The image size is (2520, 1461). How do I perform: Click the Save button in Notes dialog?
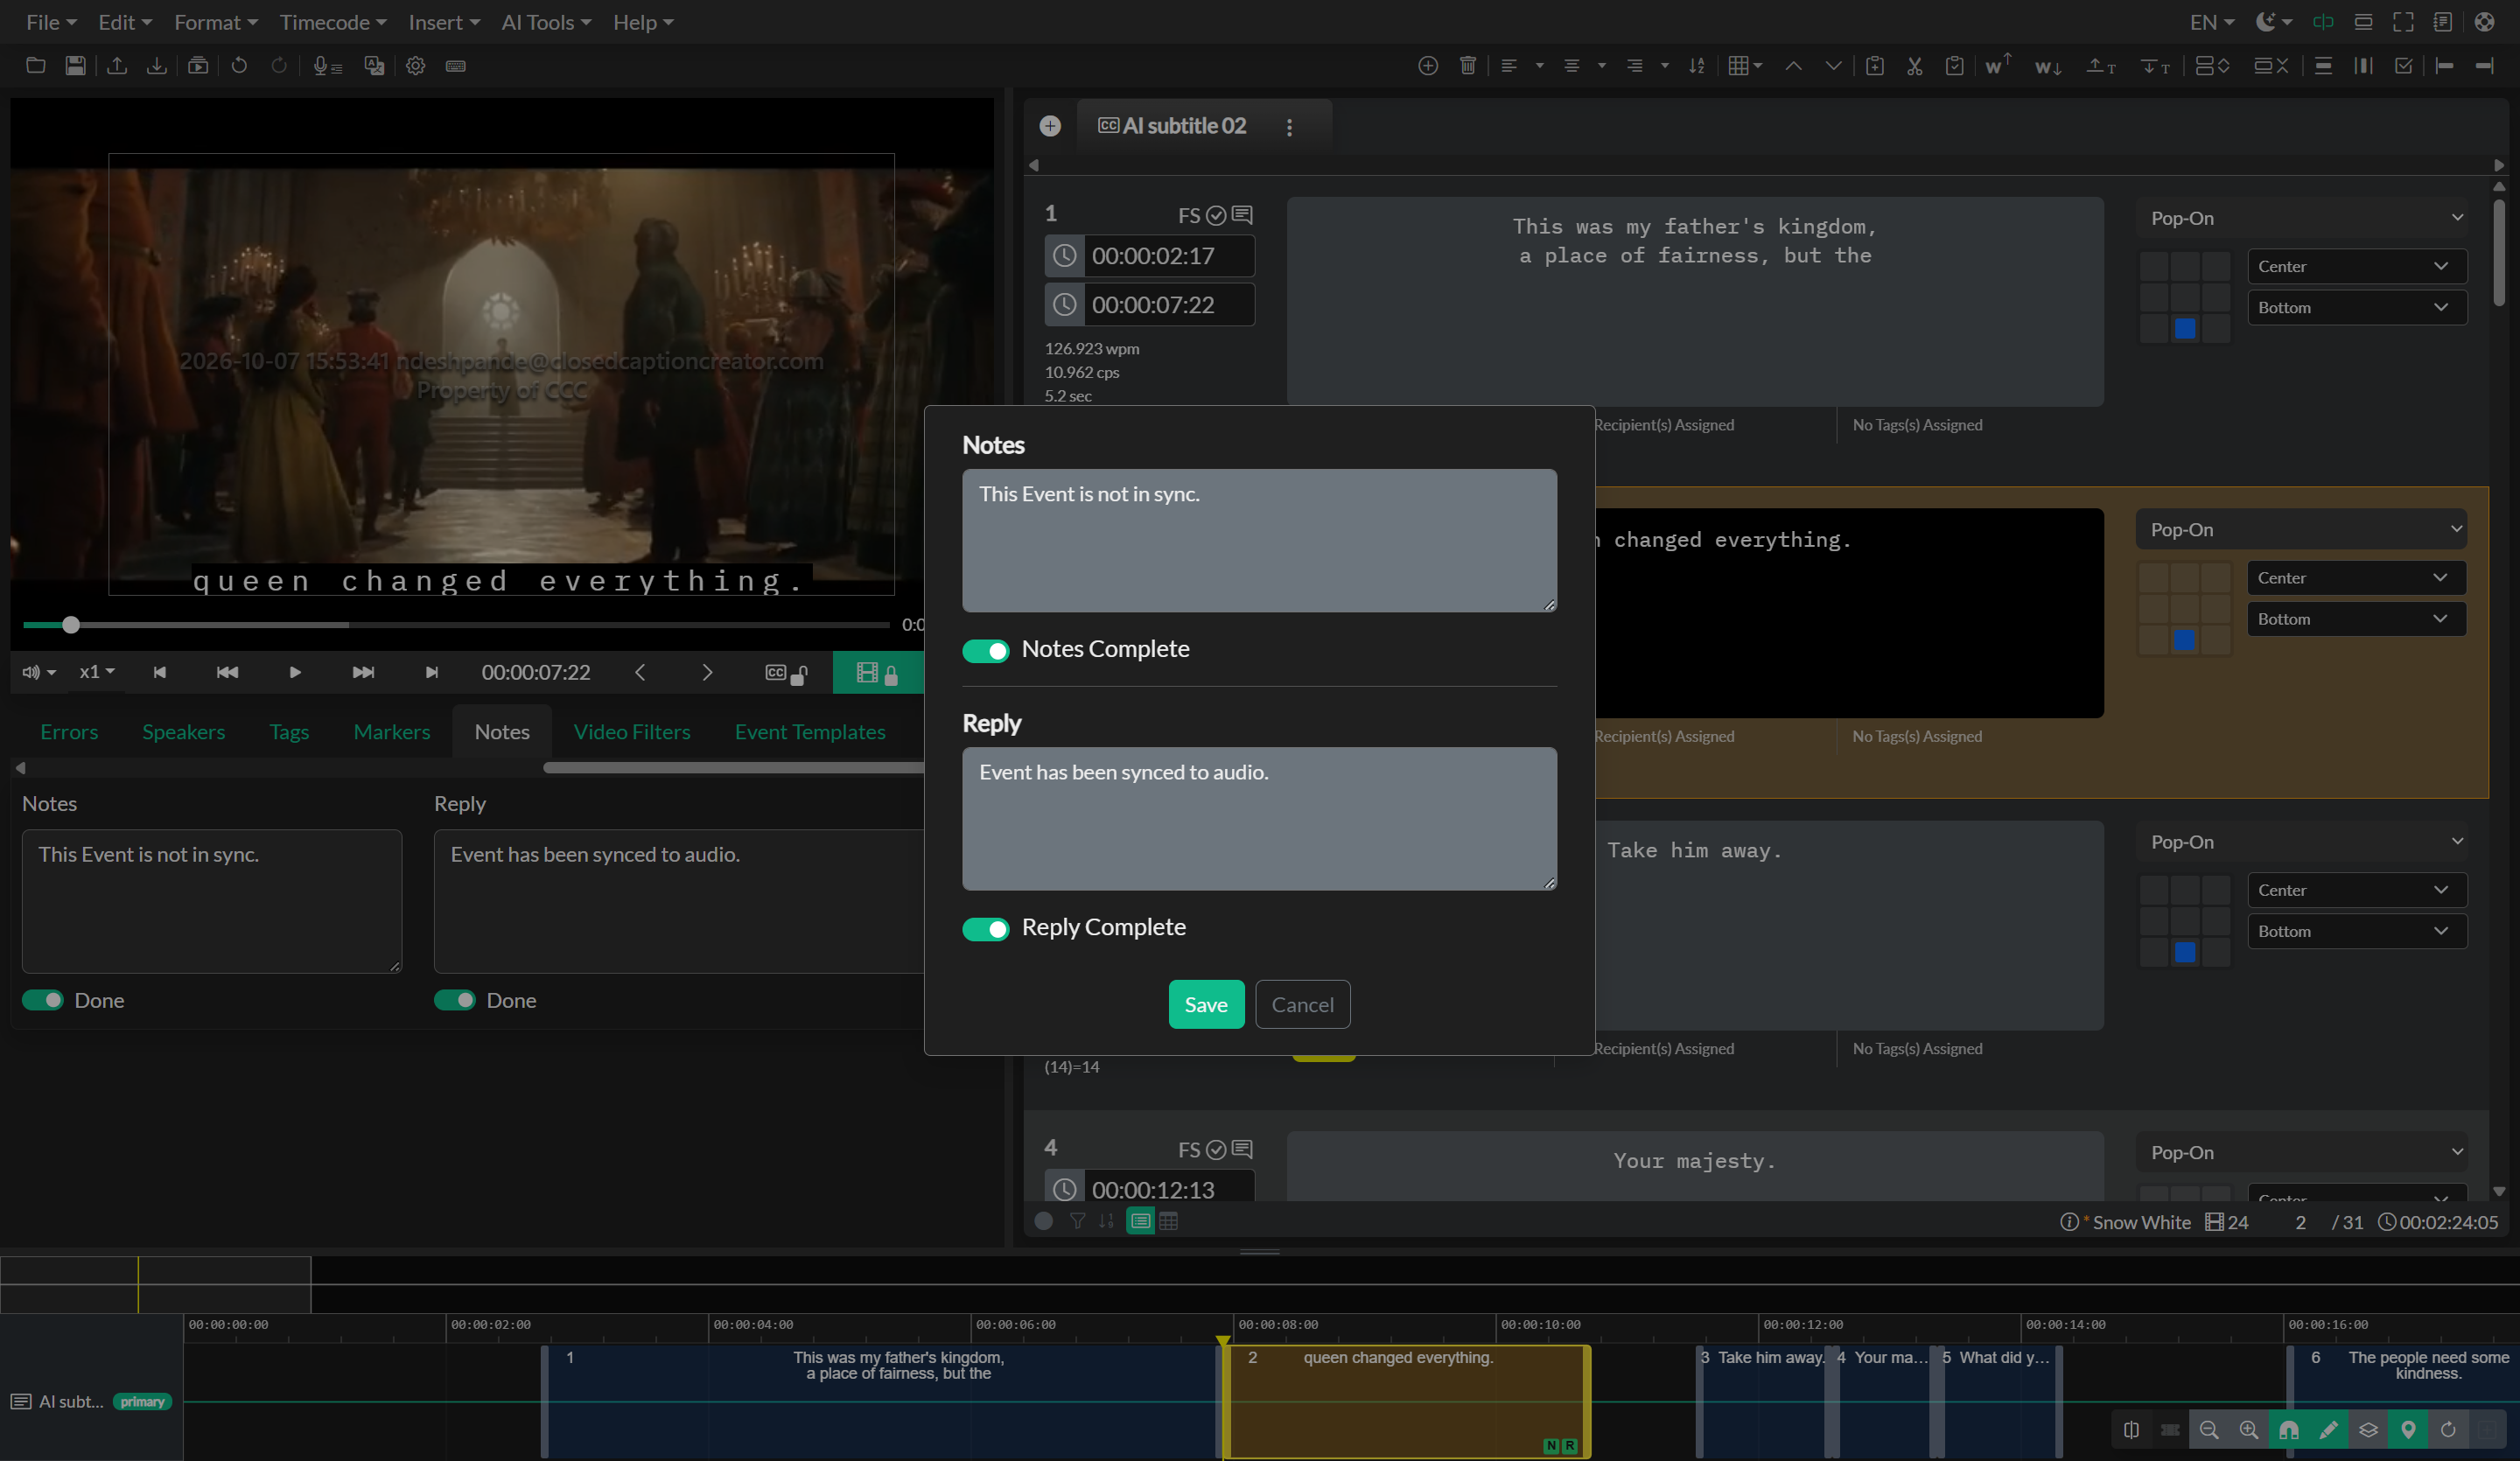pos(1207,1004)
